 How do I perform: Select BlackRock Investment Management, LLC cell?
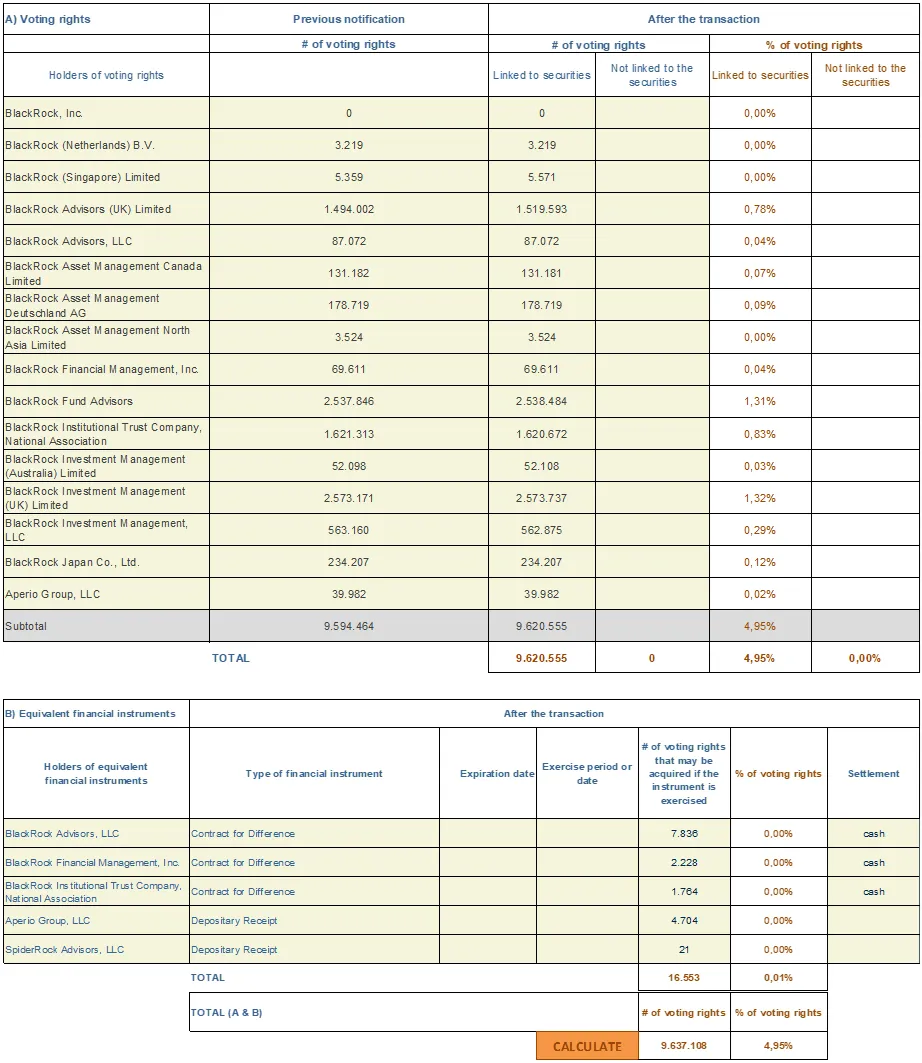(x=106, y=529)
